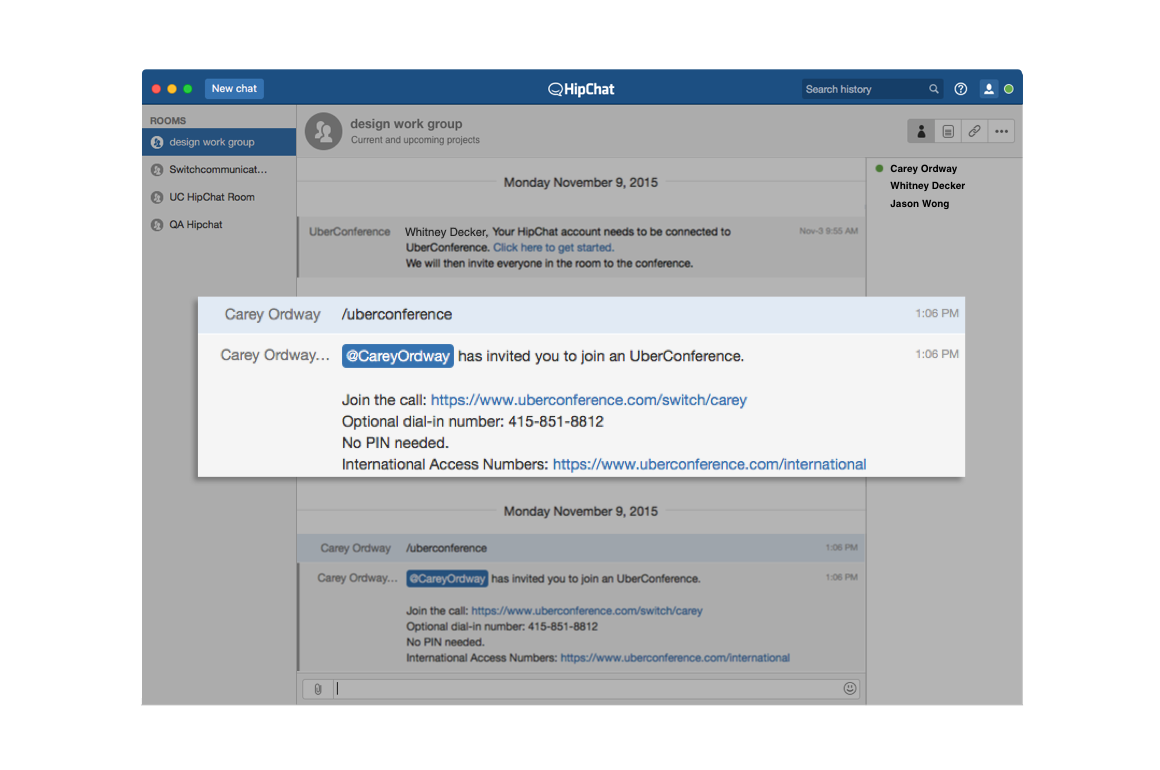The image size is (1160, 770).
Task: Open the switch/carey link in chat history
Action: [x=587, y=611]
